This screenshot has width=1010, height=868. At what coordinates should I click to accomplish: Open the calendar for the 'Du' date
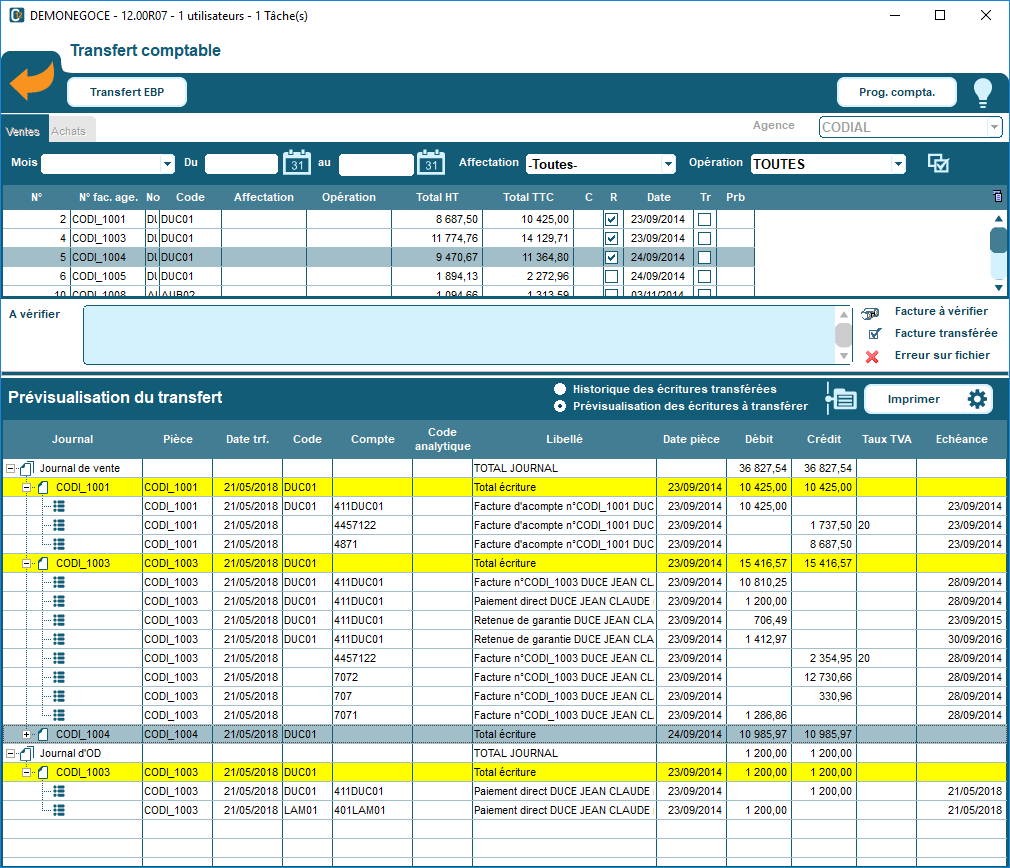(x=297, y=163)
